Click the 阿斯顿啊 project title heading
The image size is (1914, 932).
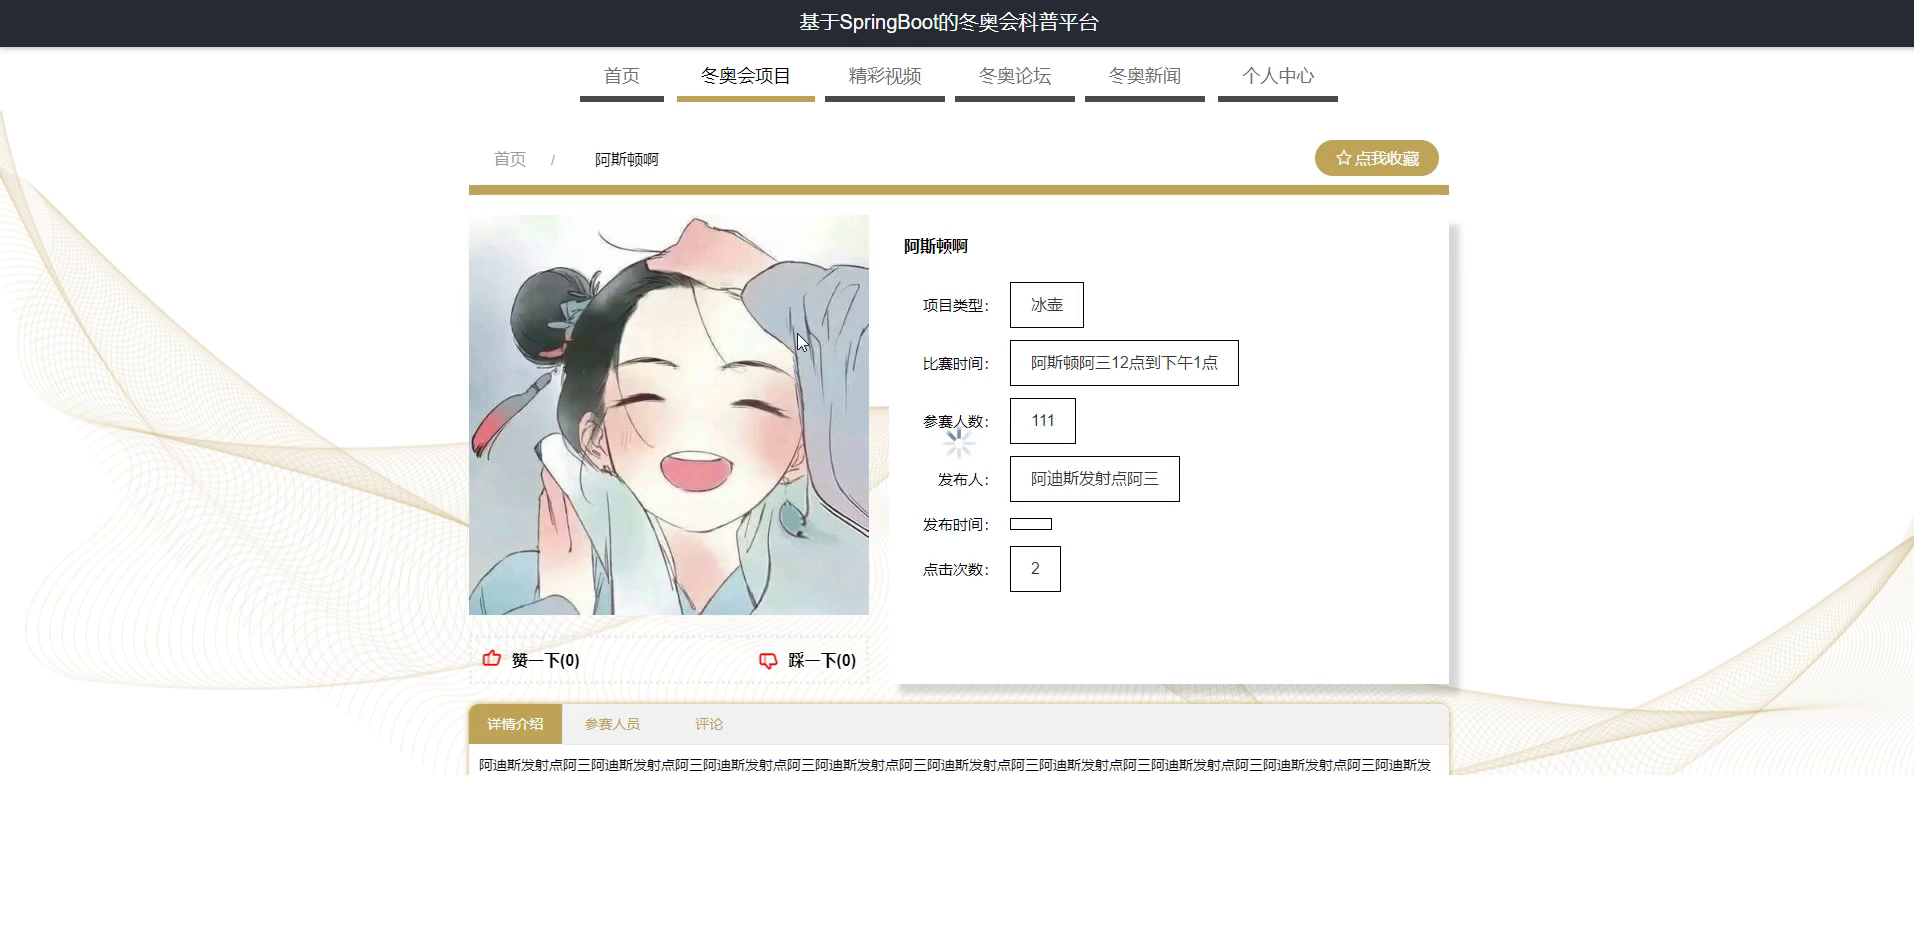point(936,246)
